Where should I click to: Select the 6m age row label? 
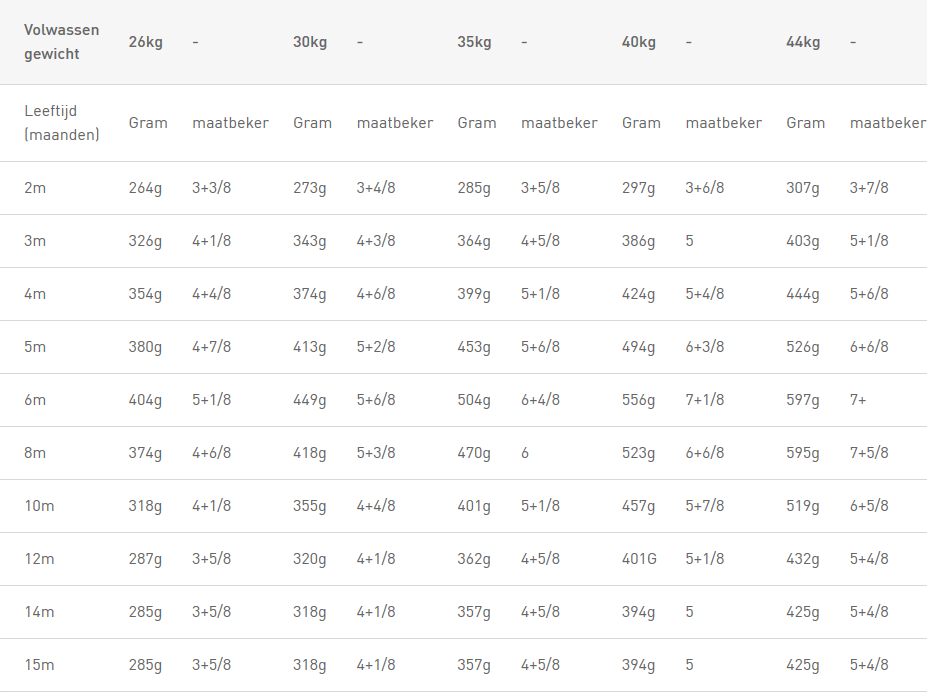coord(35,400)
